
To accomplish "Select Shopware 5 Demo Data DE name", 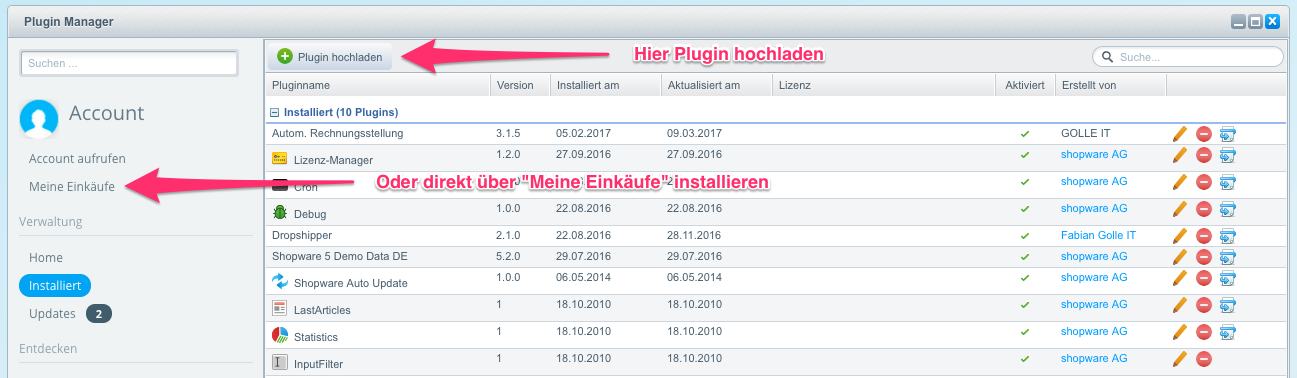I will tap(340, 257).
